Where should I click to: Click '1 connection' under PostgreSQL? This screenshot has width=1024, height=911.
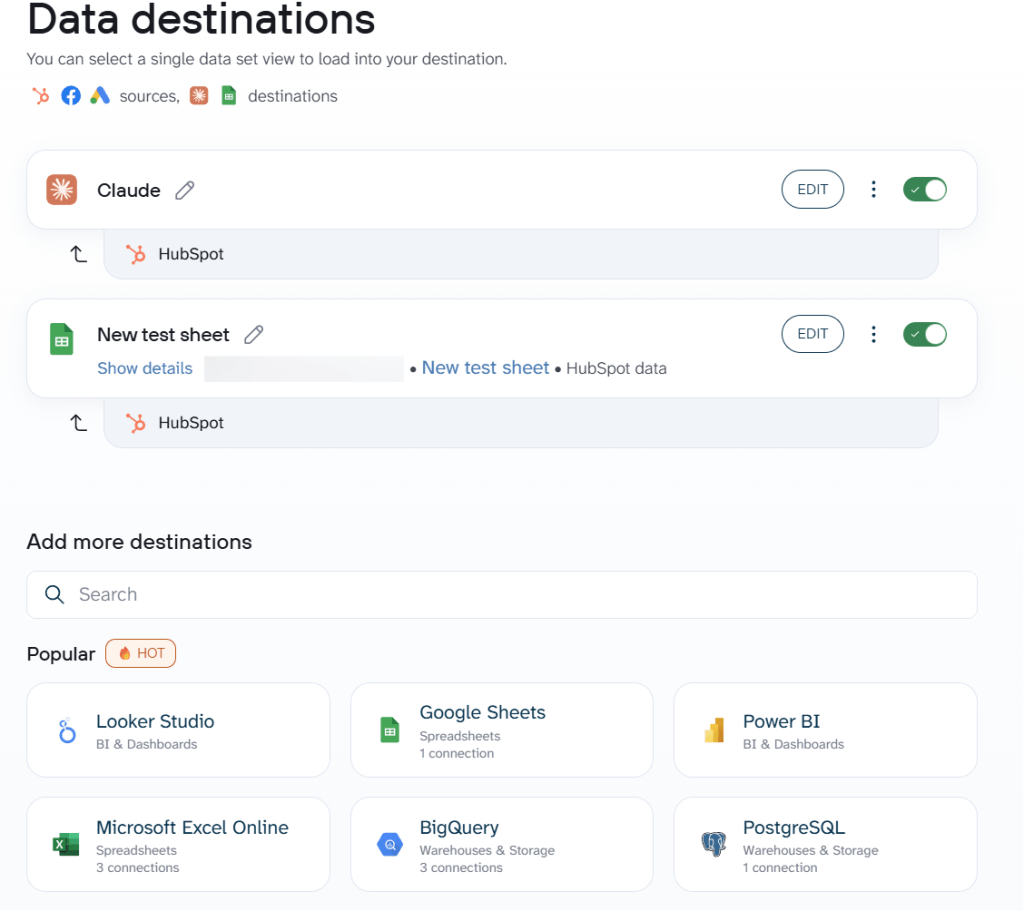[780, 868]
